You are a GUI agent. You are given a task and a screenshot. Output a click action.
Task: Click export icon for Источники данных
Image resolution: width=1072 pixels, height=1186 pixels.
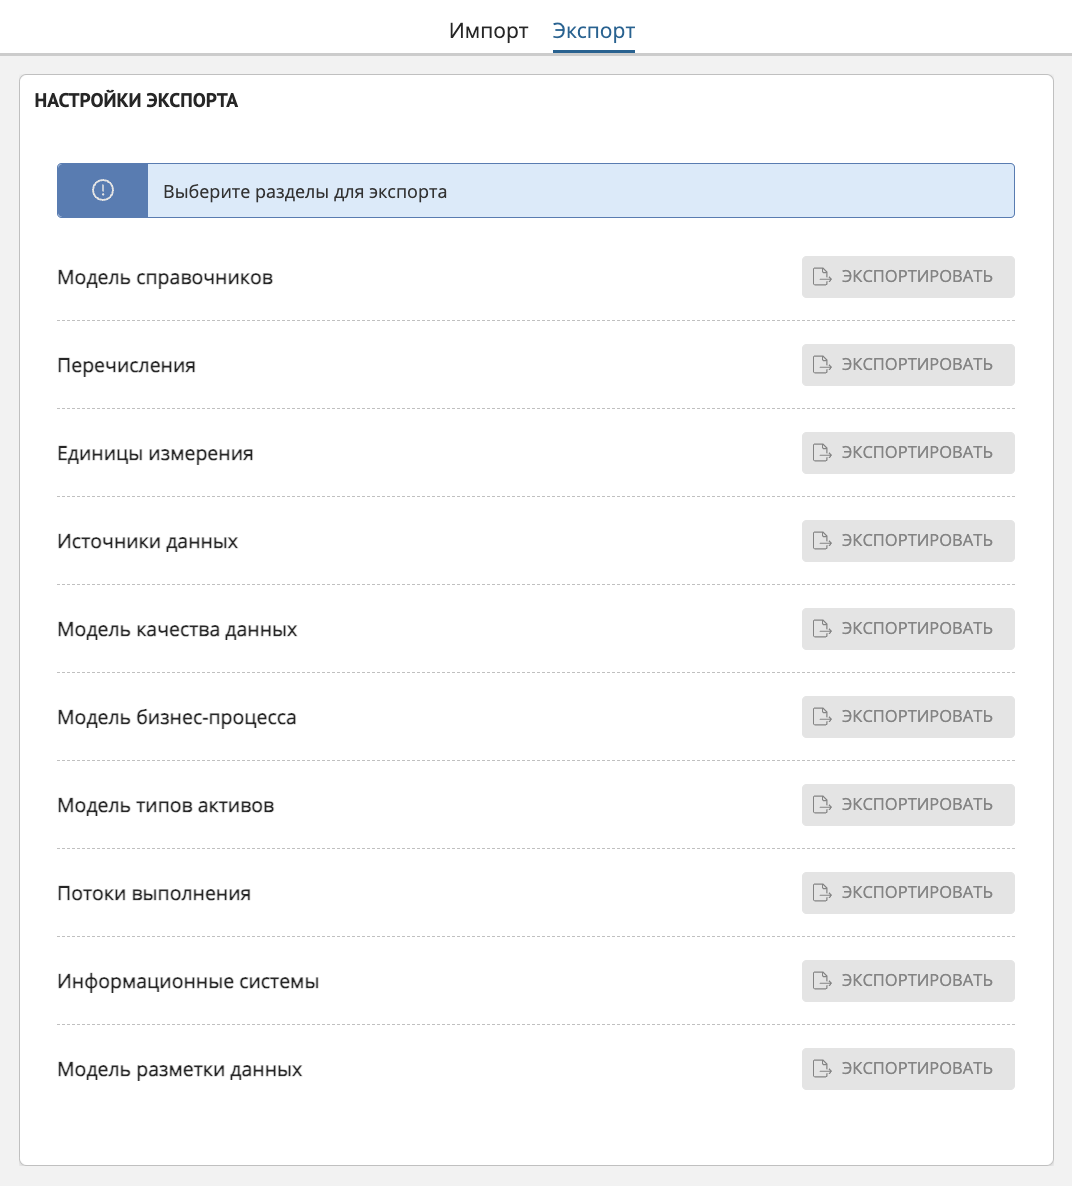(822, 541)
